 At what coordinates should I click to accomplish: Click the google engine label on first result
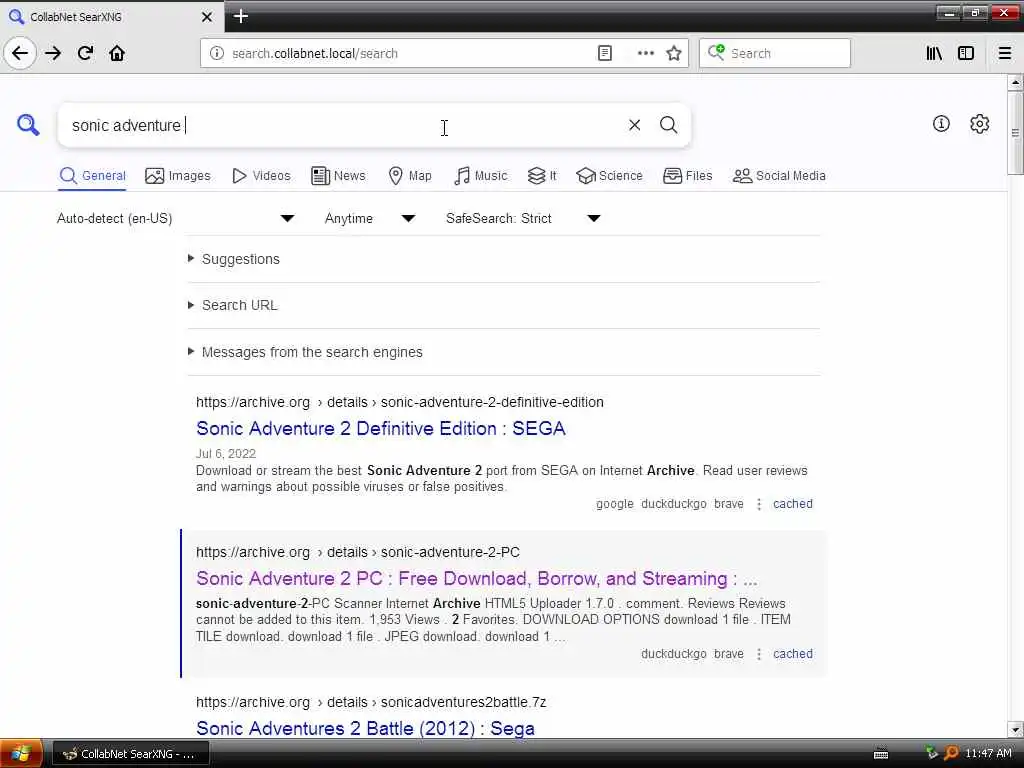pos(615,504)
